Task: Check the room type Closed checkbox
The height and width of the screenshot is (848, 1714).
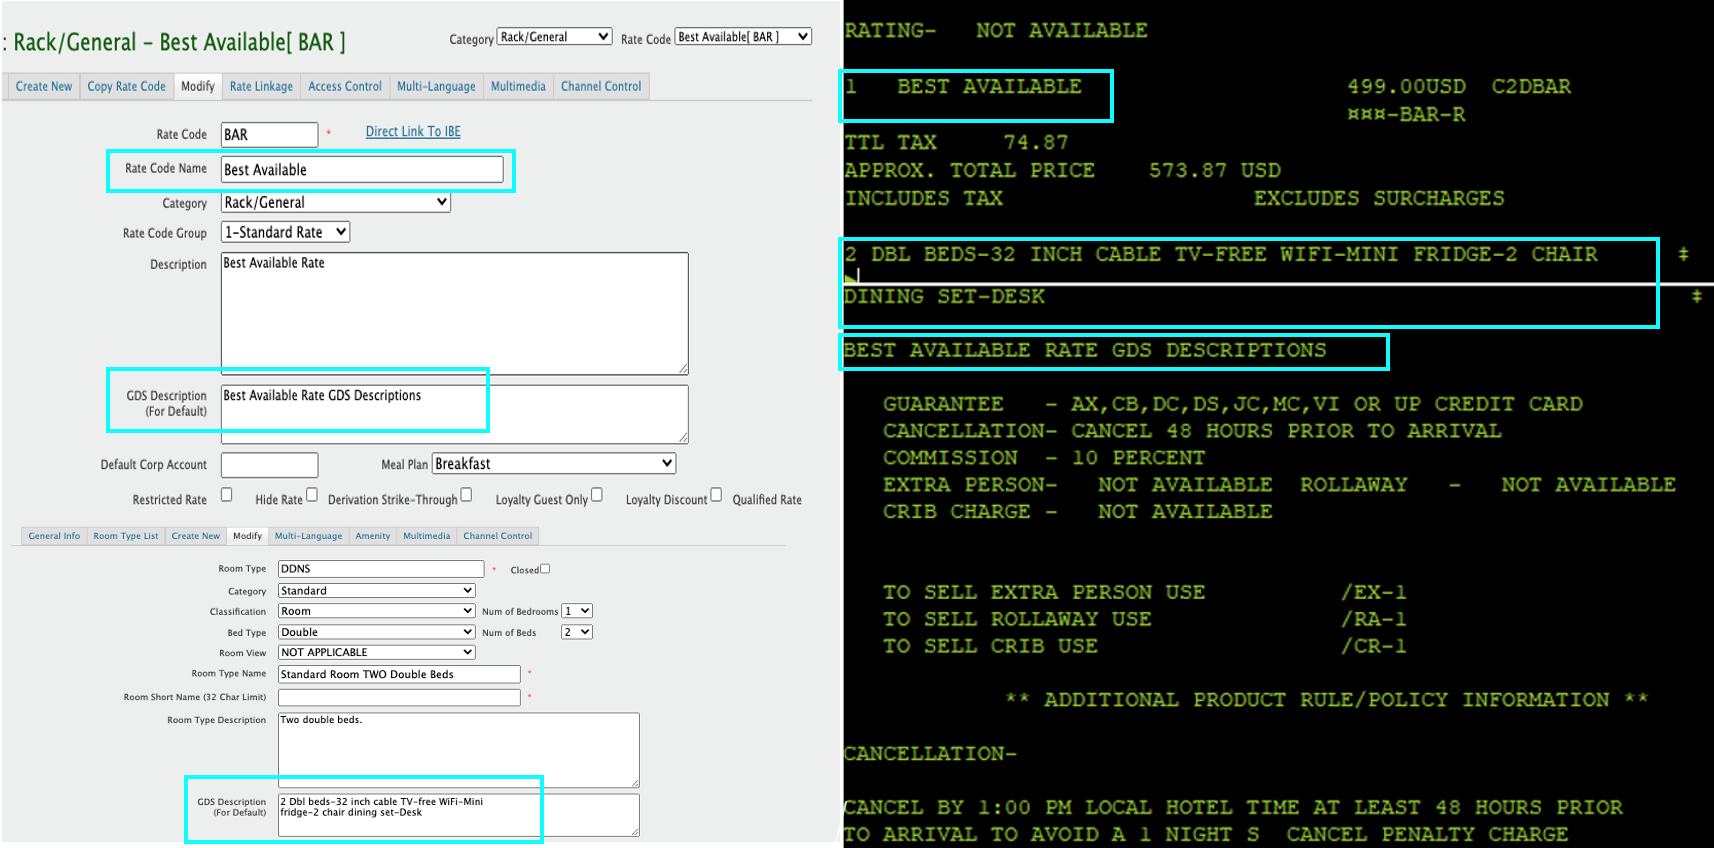Action: point(545,569)
